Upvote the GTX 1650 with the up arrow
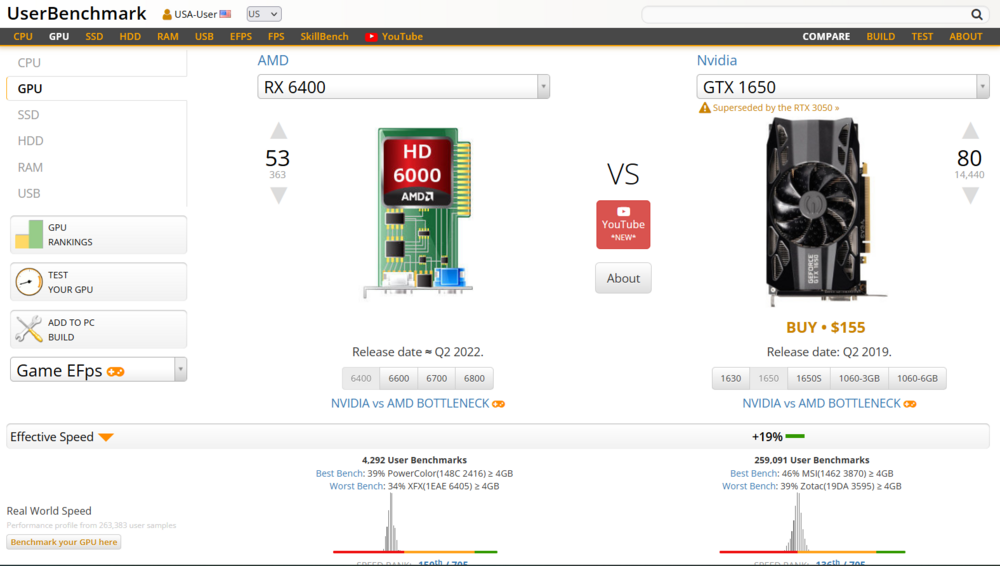The width and height of the screenshot is (1000, 566). click(x=970, y=131)
